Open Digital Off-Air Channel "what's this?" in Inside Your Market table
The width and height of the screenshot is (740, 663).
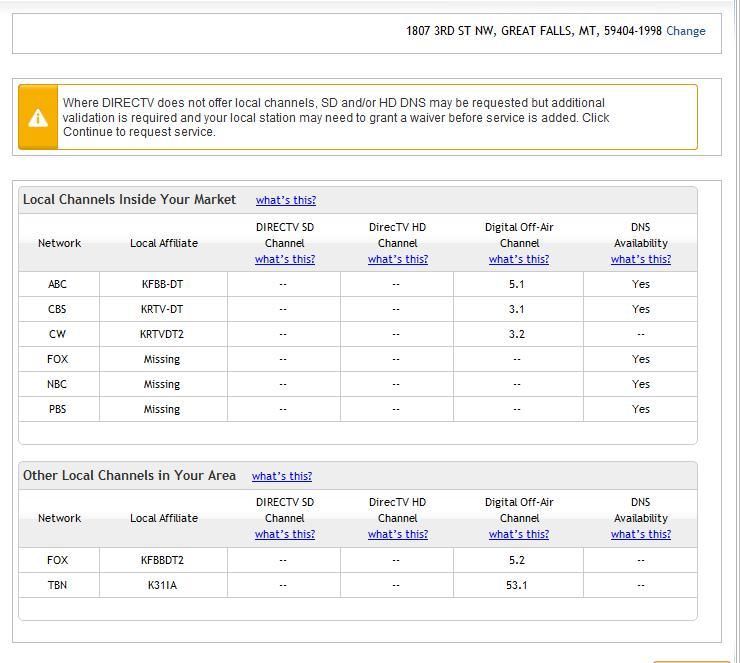point(519,259)
